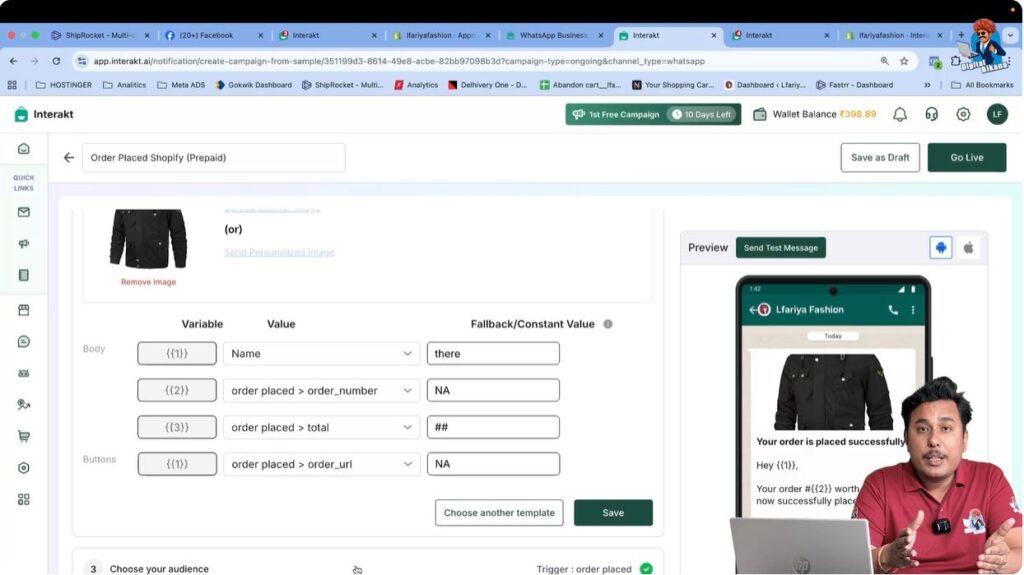
Task: Click the campaign name input field
Action: coord(214,157)
